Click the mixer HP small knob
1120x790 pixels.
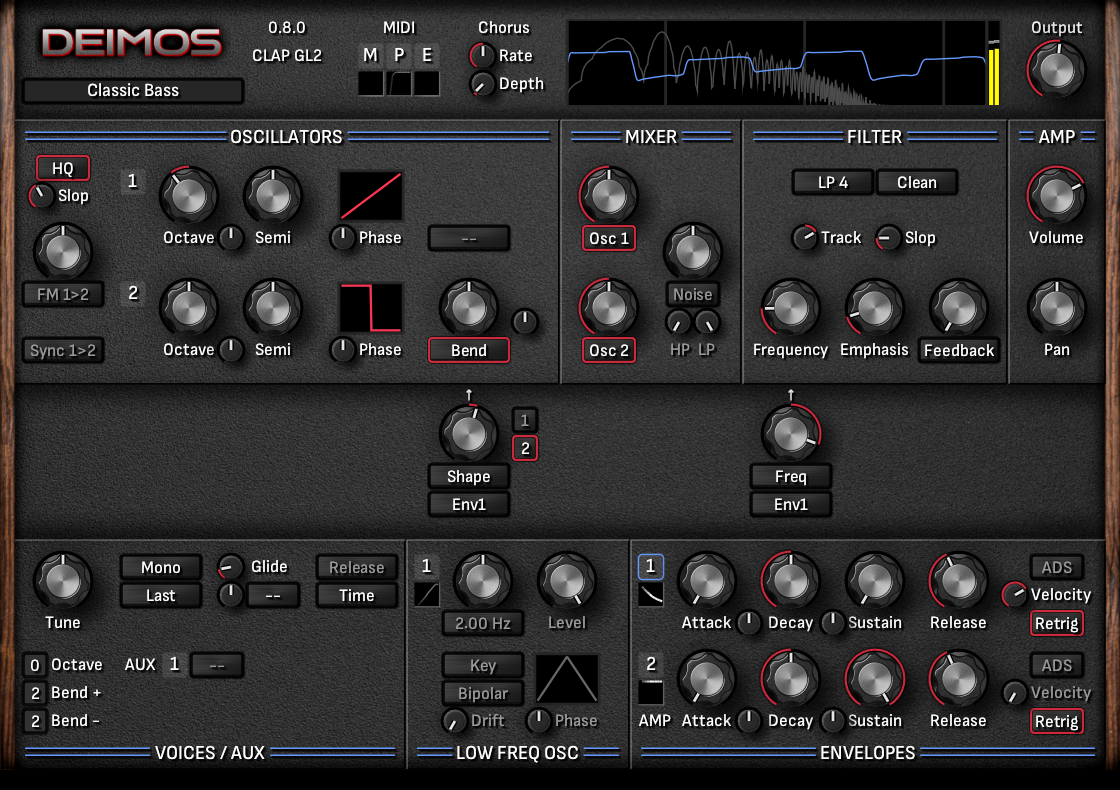tap(679, 323)
